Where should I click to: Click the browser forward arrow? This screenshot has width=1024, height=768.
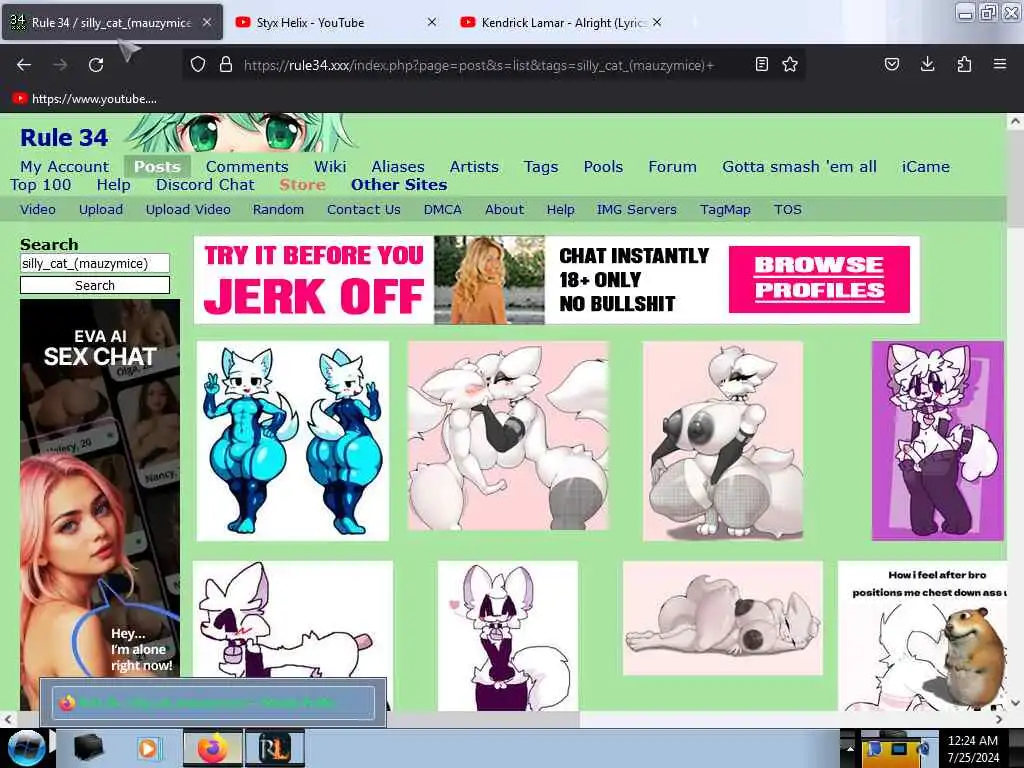click(x=60, y=65)
